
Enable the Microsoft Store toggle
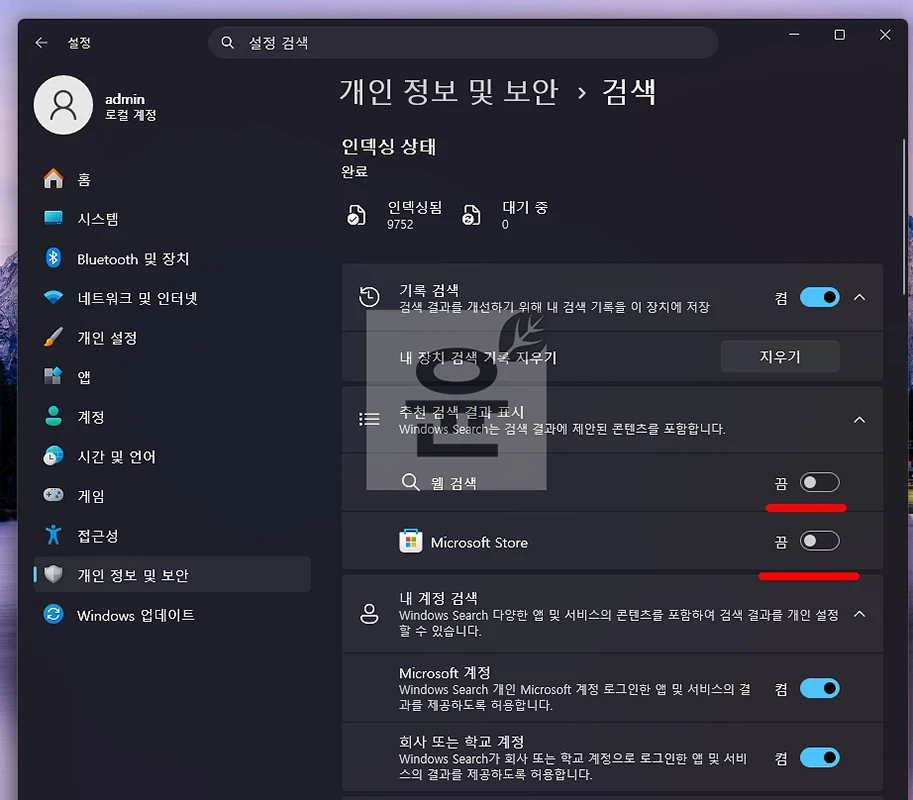(820, 541)
